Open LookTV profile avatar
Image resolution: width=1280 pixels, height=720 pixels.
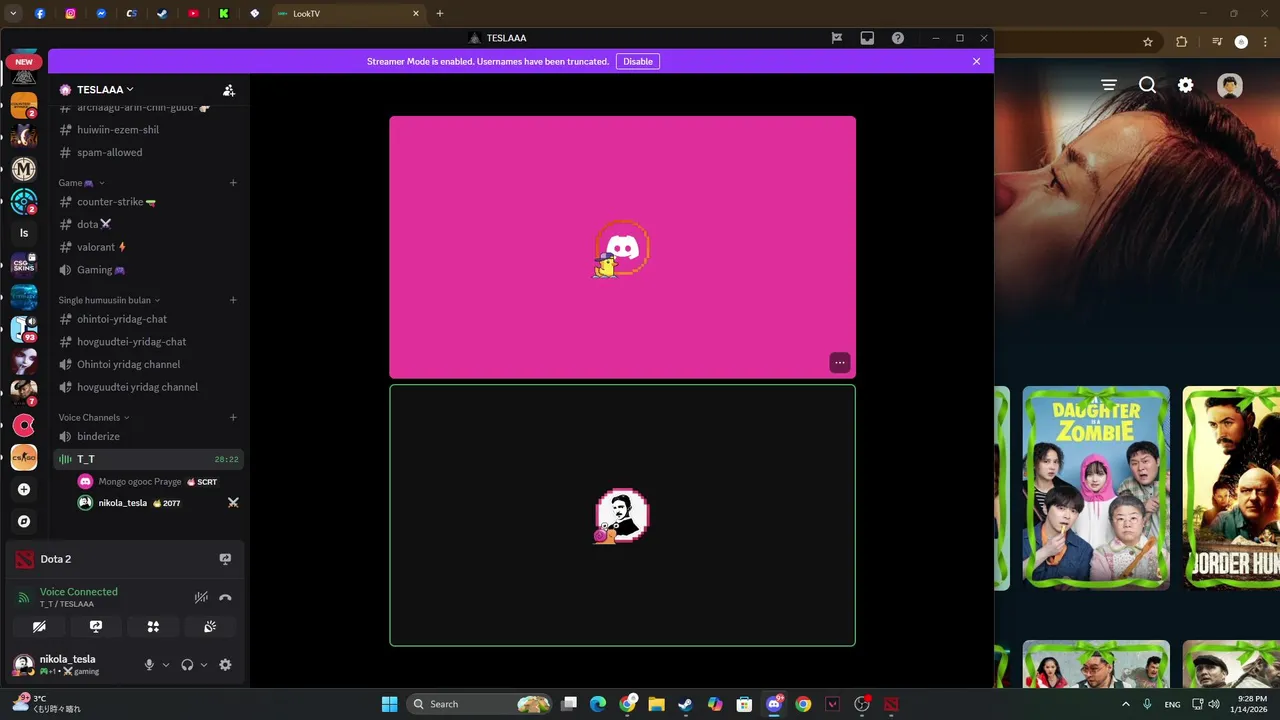click(1229, 85)
